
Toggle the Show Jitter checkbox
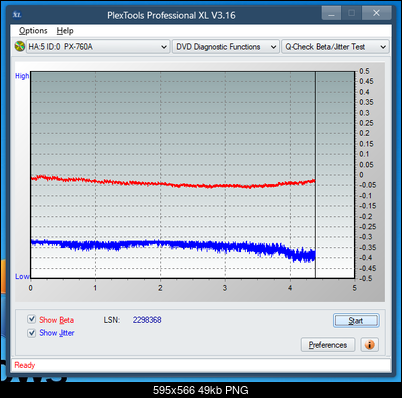(x=32, y=333)
